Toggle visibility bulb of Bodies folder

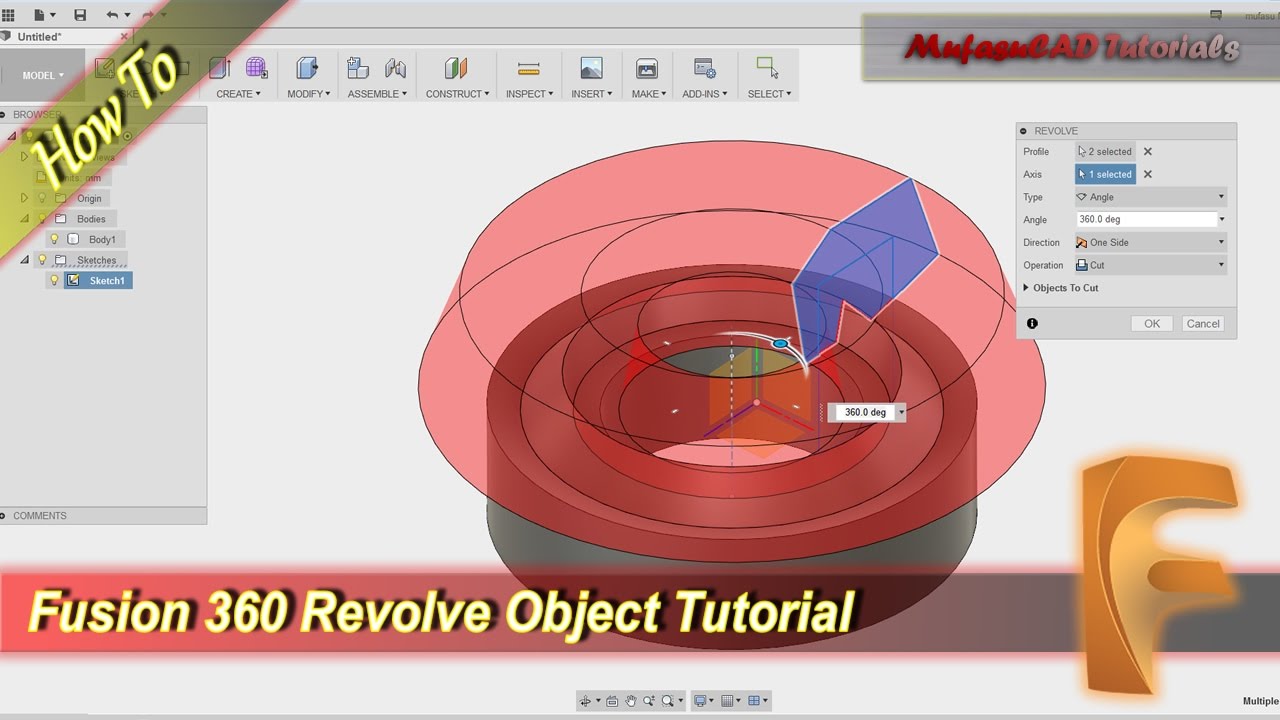(x=42, y=219)
